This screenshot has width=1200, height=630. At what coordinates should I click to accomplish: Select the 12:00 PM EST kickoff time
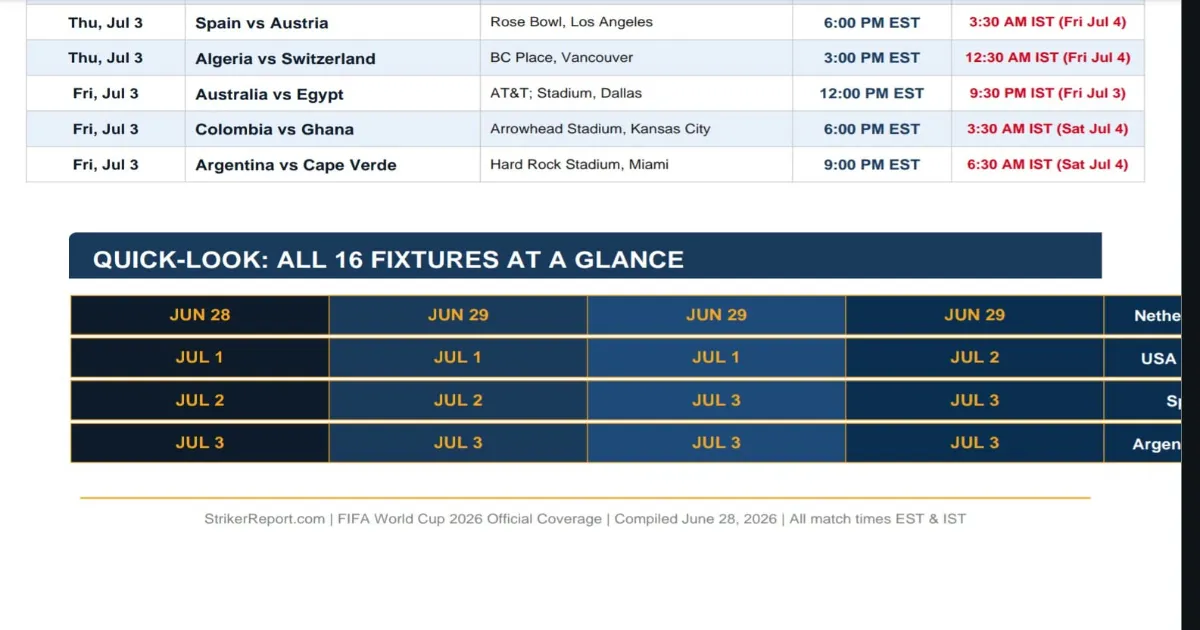(x=872, y=93)
